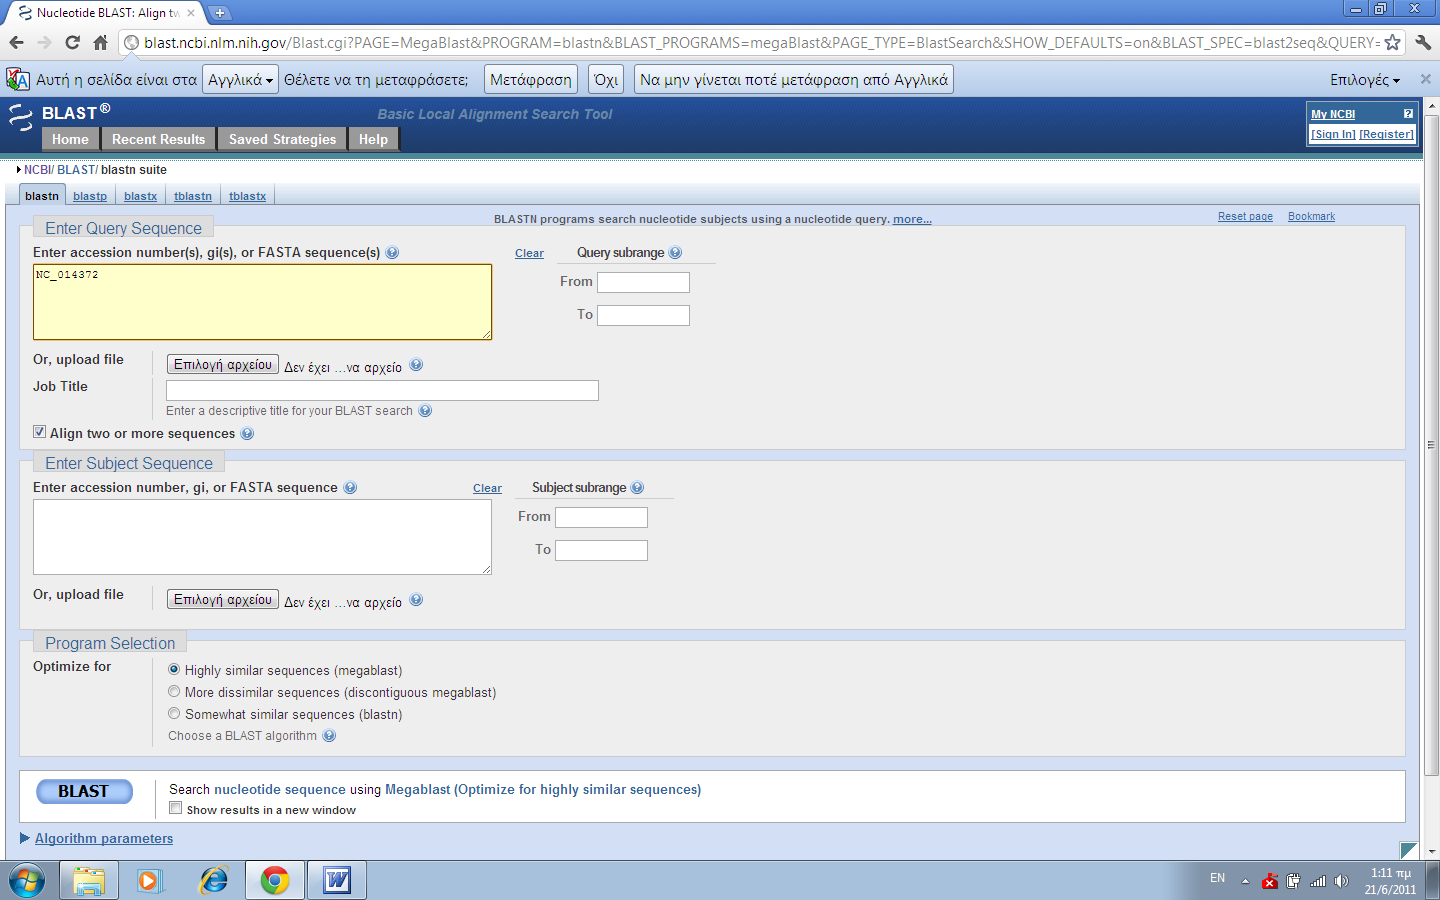Open Recent Results menu item
This screenshot has width=1440, height=900.
tap(158, 139)
